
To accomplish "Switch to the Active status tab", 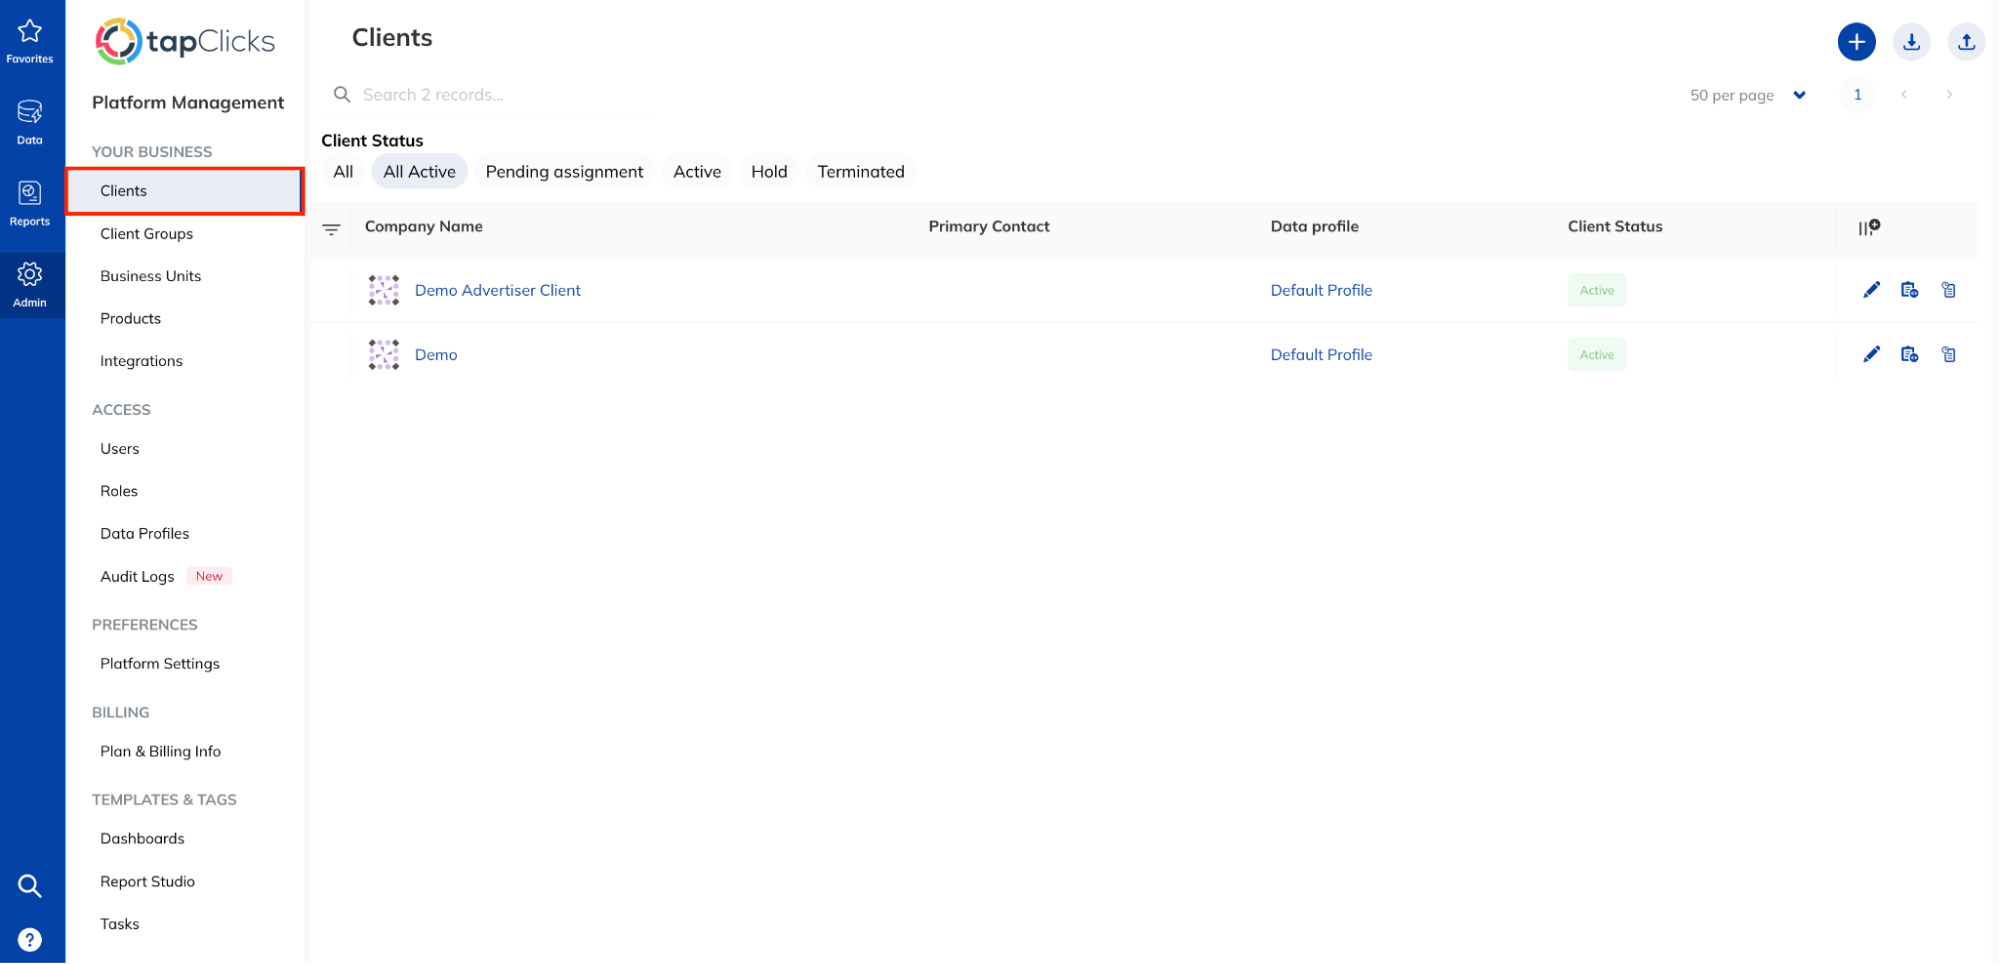I will [696, 171].
